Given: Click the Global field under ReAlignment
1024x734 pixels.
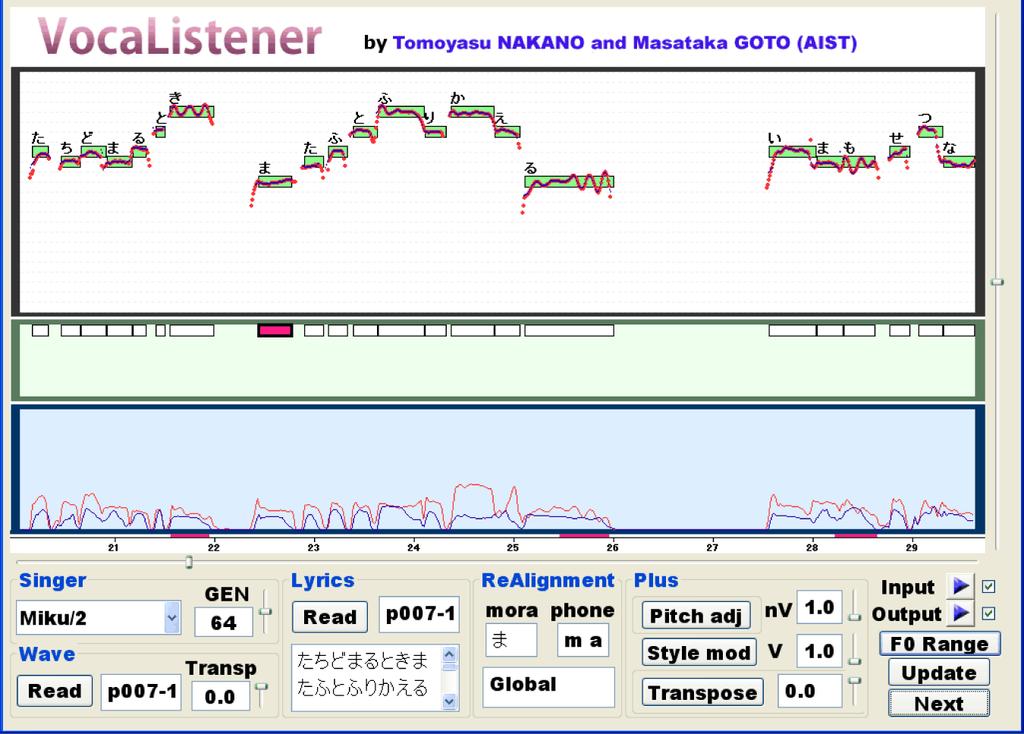Looking at the screenshot, I should (549, 686).
